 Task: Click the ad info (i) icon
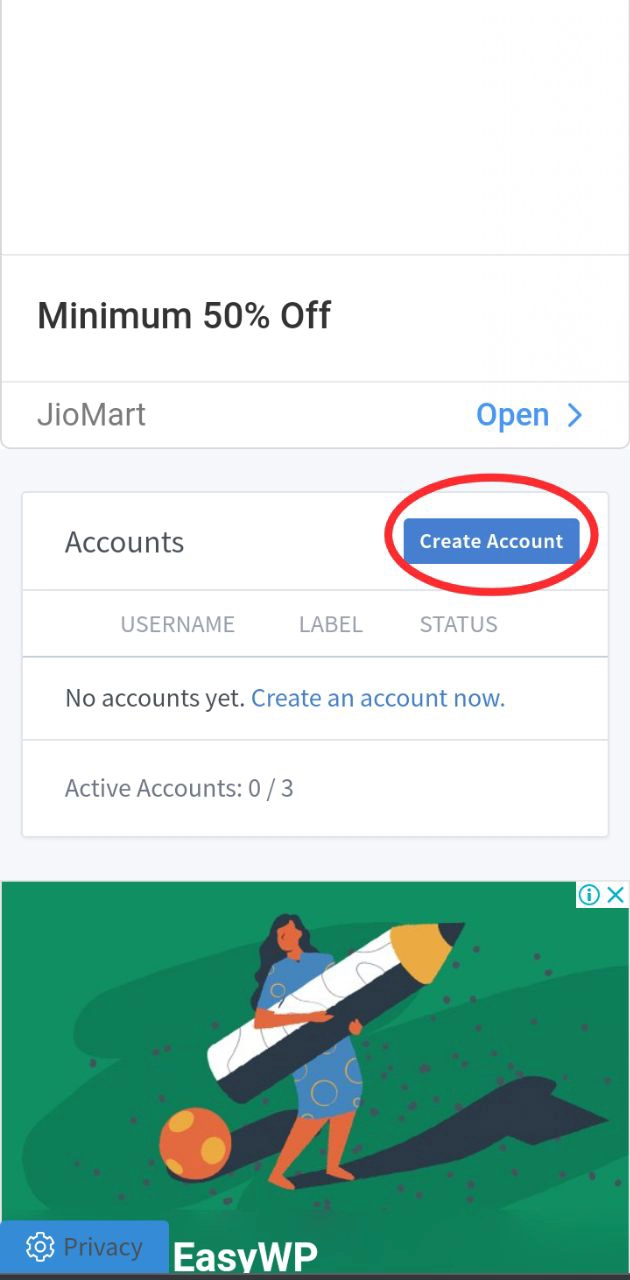coord(589,894)
